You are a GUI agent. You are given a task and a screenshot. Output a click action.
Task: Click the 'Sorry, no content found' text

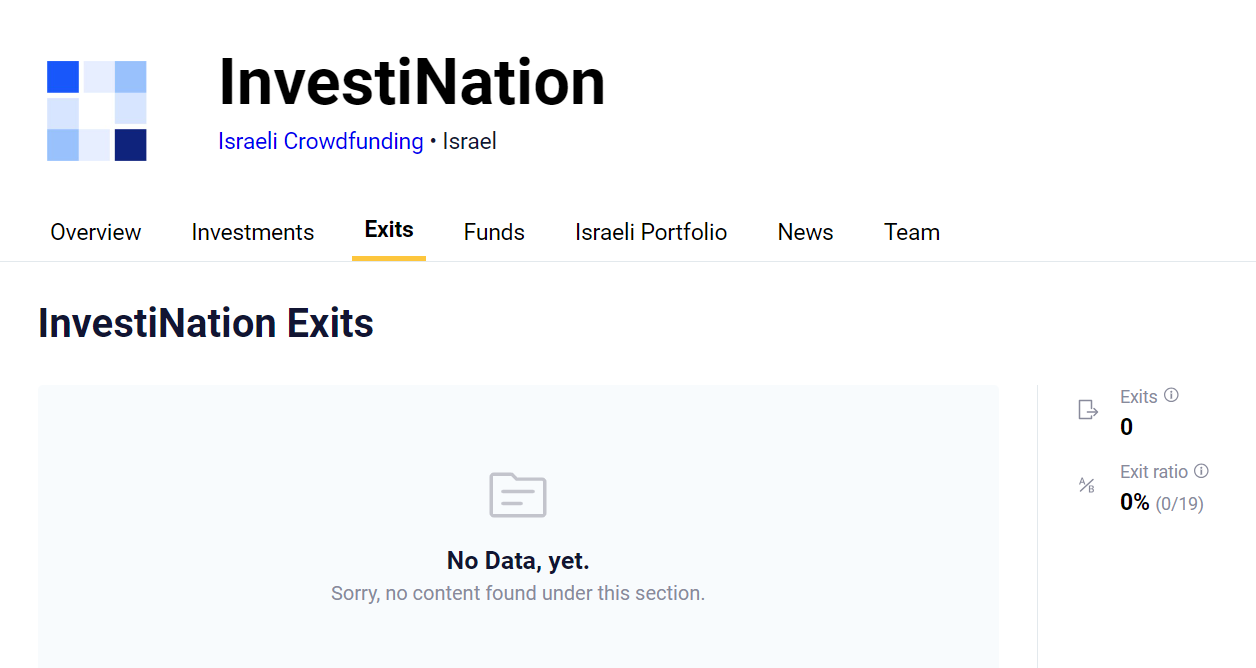click(x=518, y=593)
